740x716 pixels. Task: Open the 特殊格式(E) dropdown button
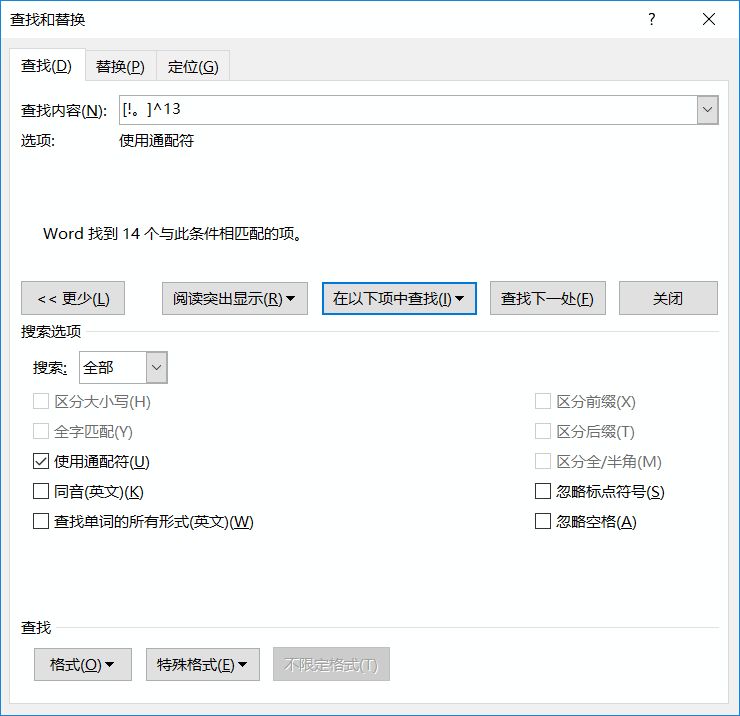[203, 665]
